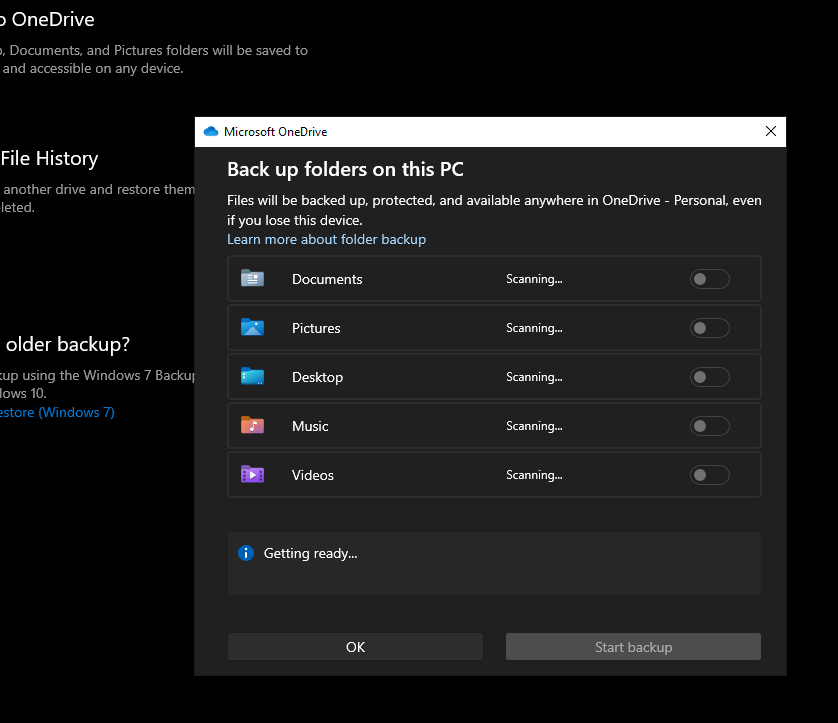838x723 pixels.
Task: Click the Videos folder icon
Action: (x=252, y=475)
